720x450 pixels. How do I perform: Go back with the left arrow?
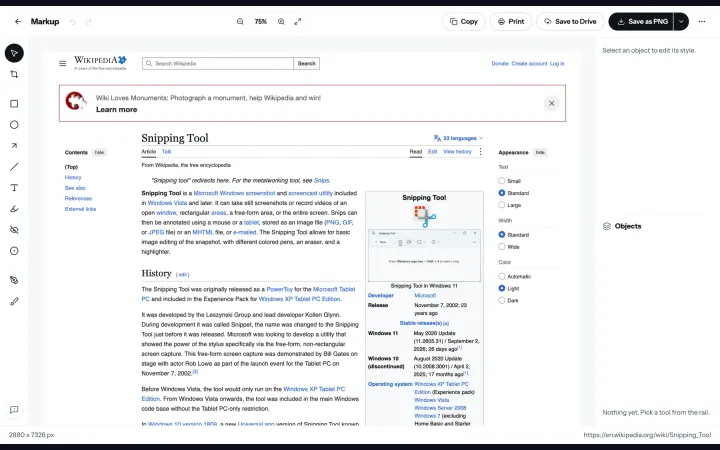(x=18, y=22)
